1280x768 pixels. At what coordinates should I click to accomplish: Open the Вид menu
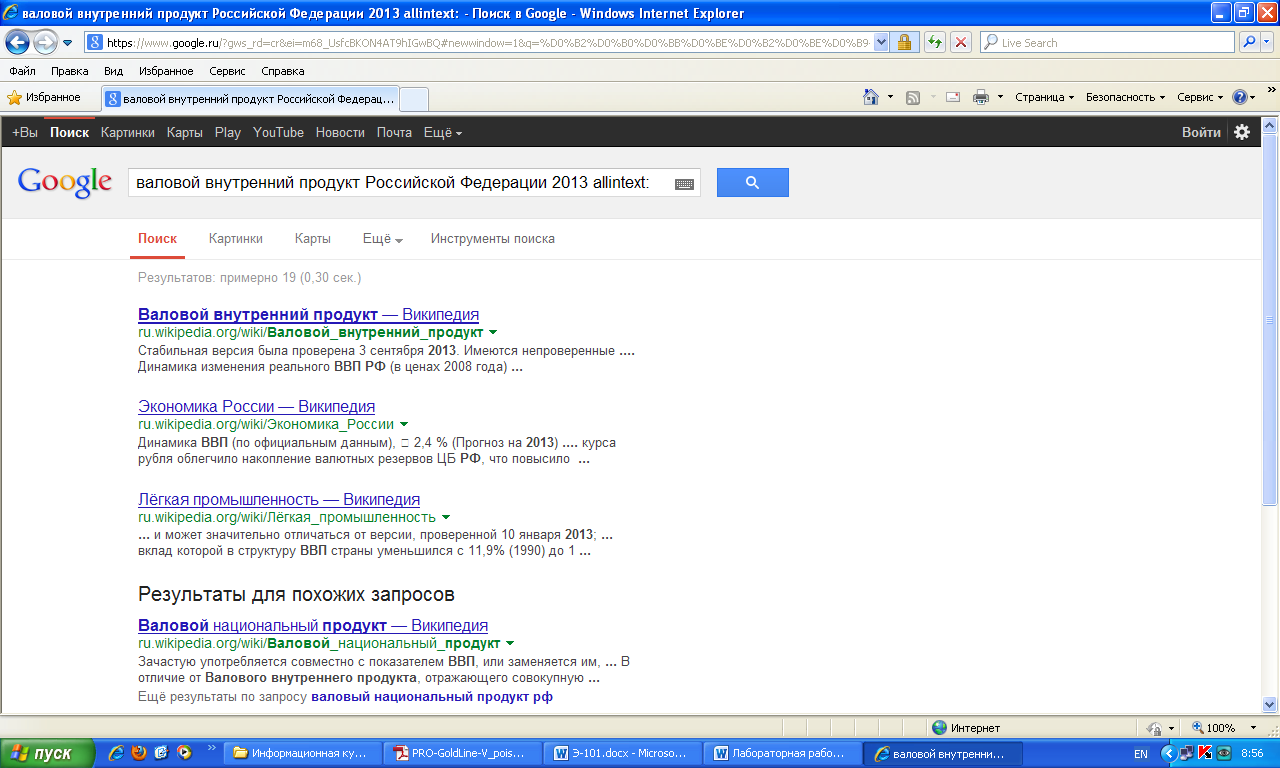pyautogui.click(x=114, y=71)
